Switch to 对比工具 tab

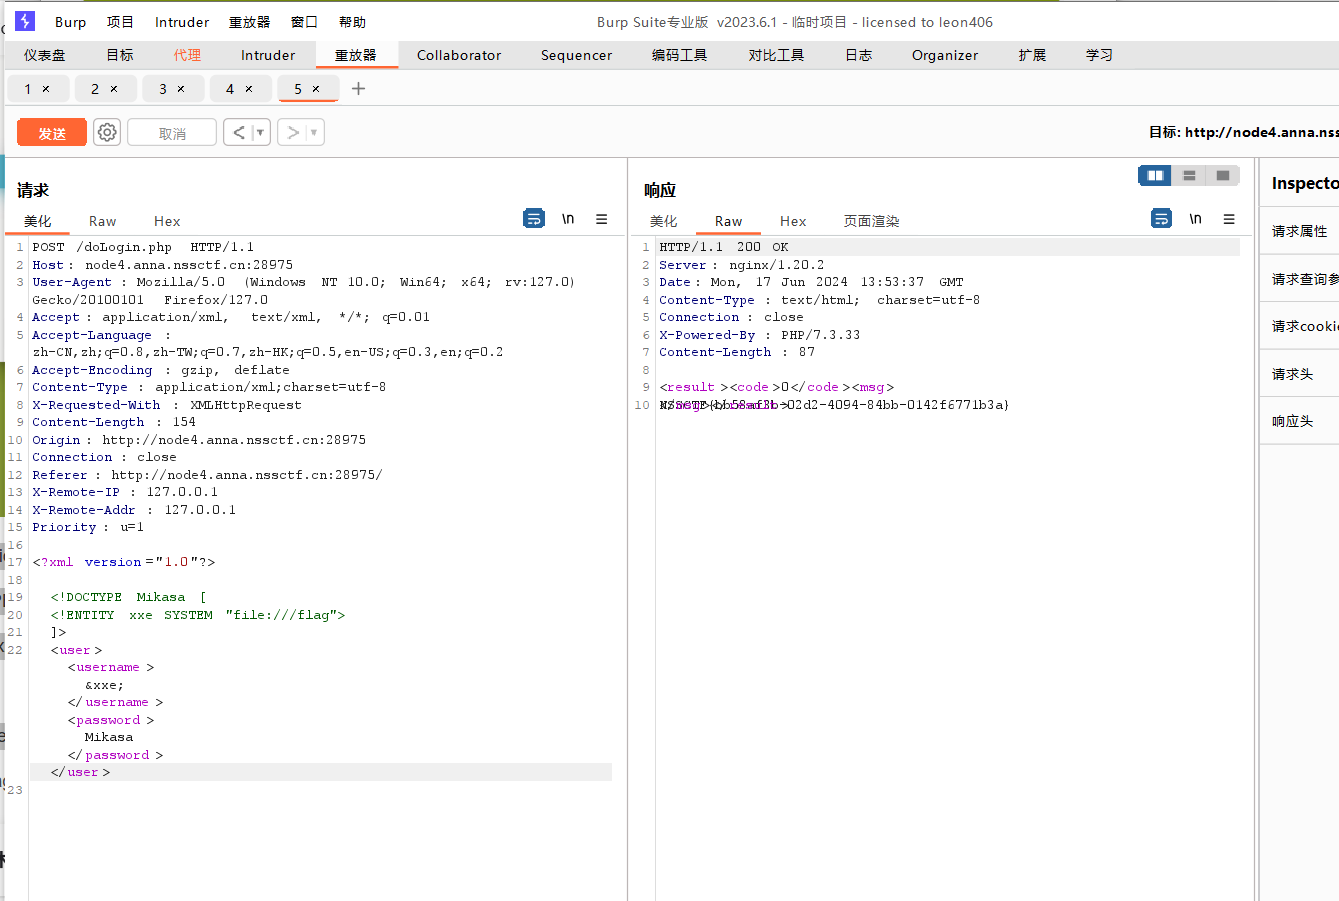click(776, 55)
